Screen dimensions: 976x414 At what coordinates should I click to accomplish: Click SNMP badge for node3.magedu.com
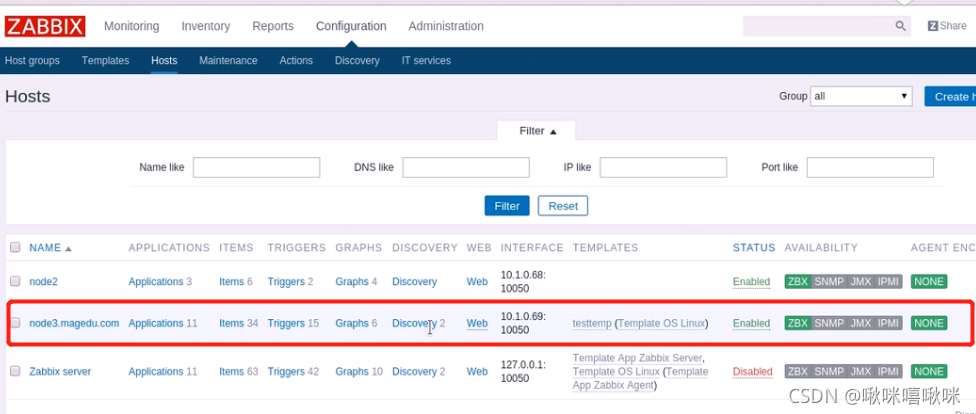point(829,323)
